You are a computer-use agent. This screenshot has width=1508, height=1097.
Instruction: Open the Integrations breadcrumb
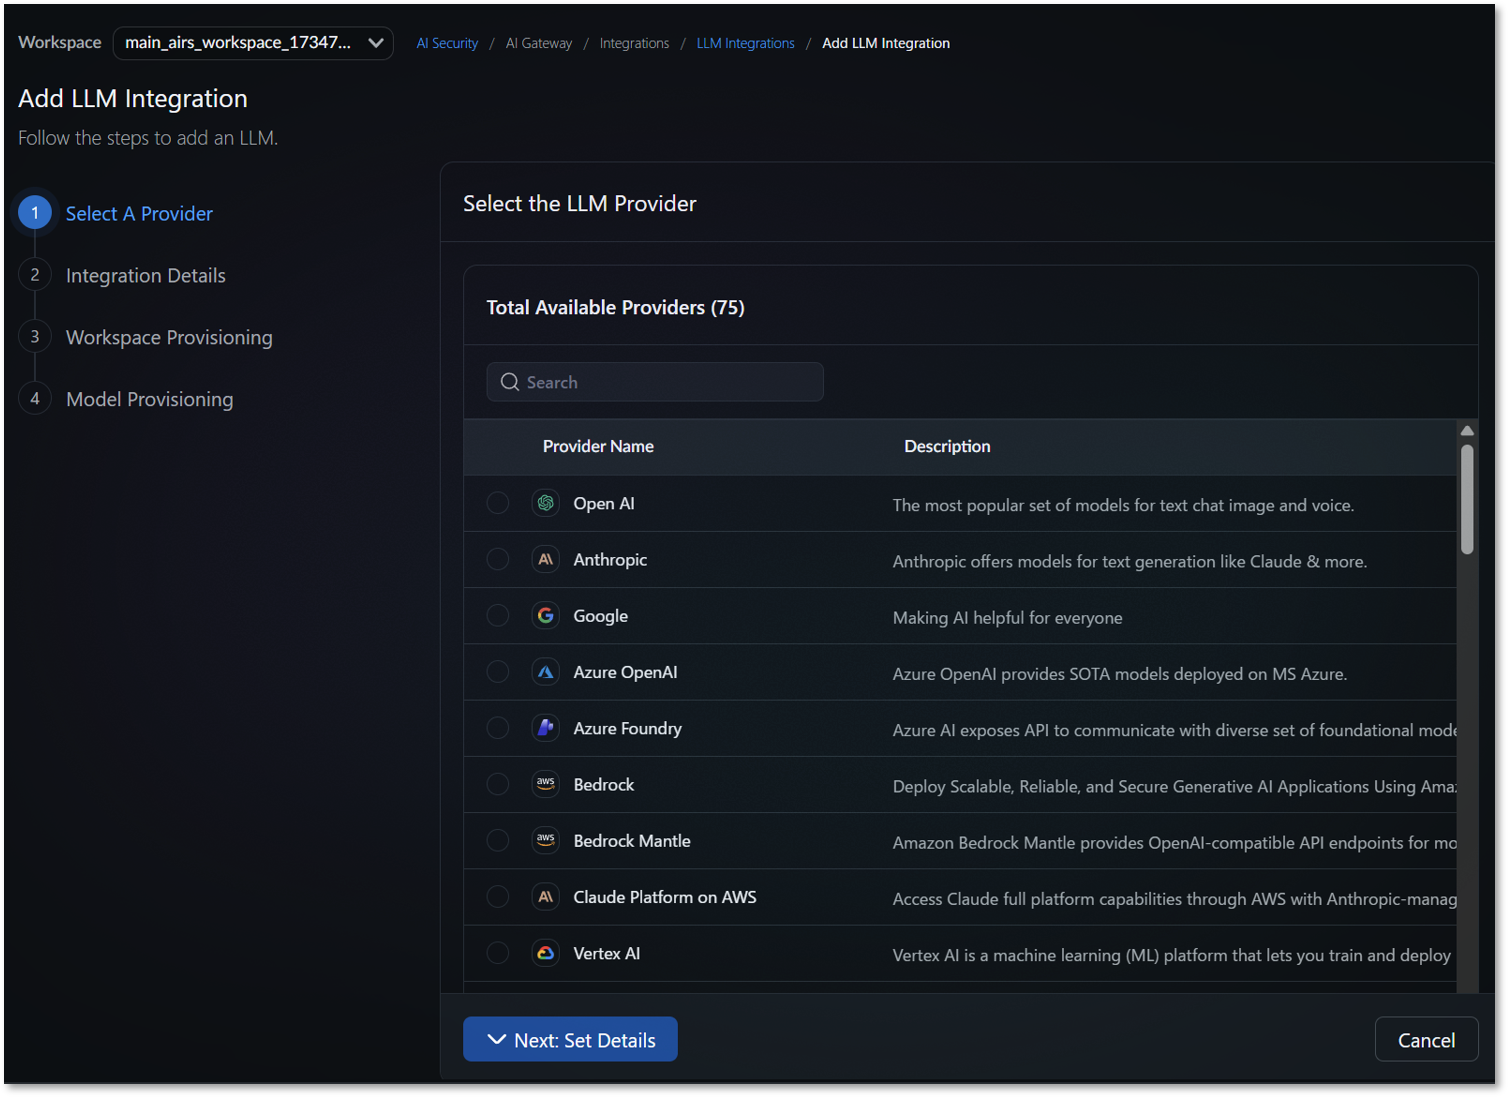(x=634, y=43)
